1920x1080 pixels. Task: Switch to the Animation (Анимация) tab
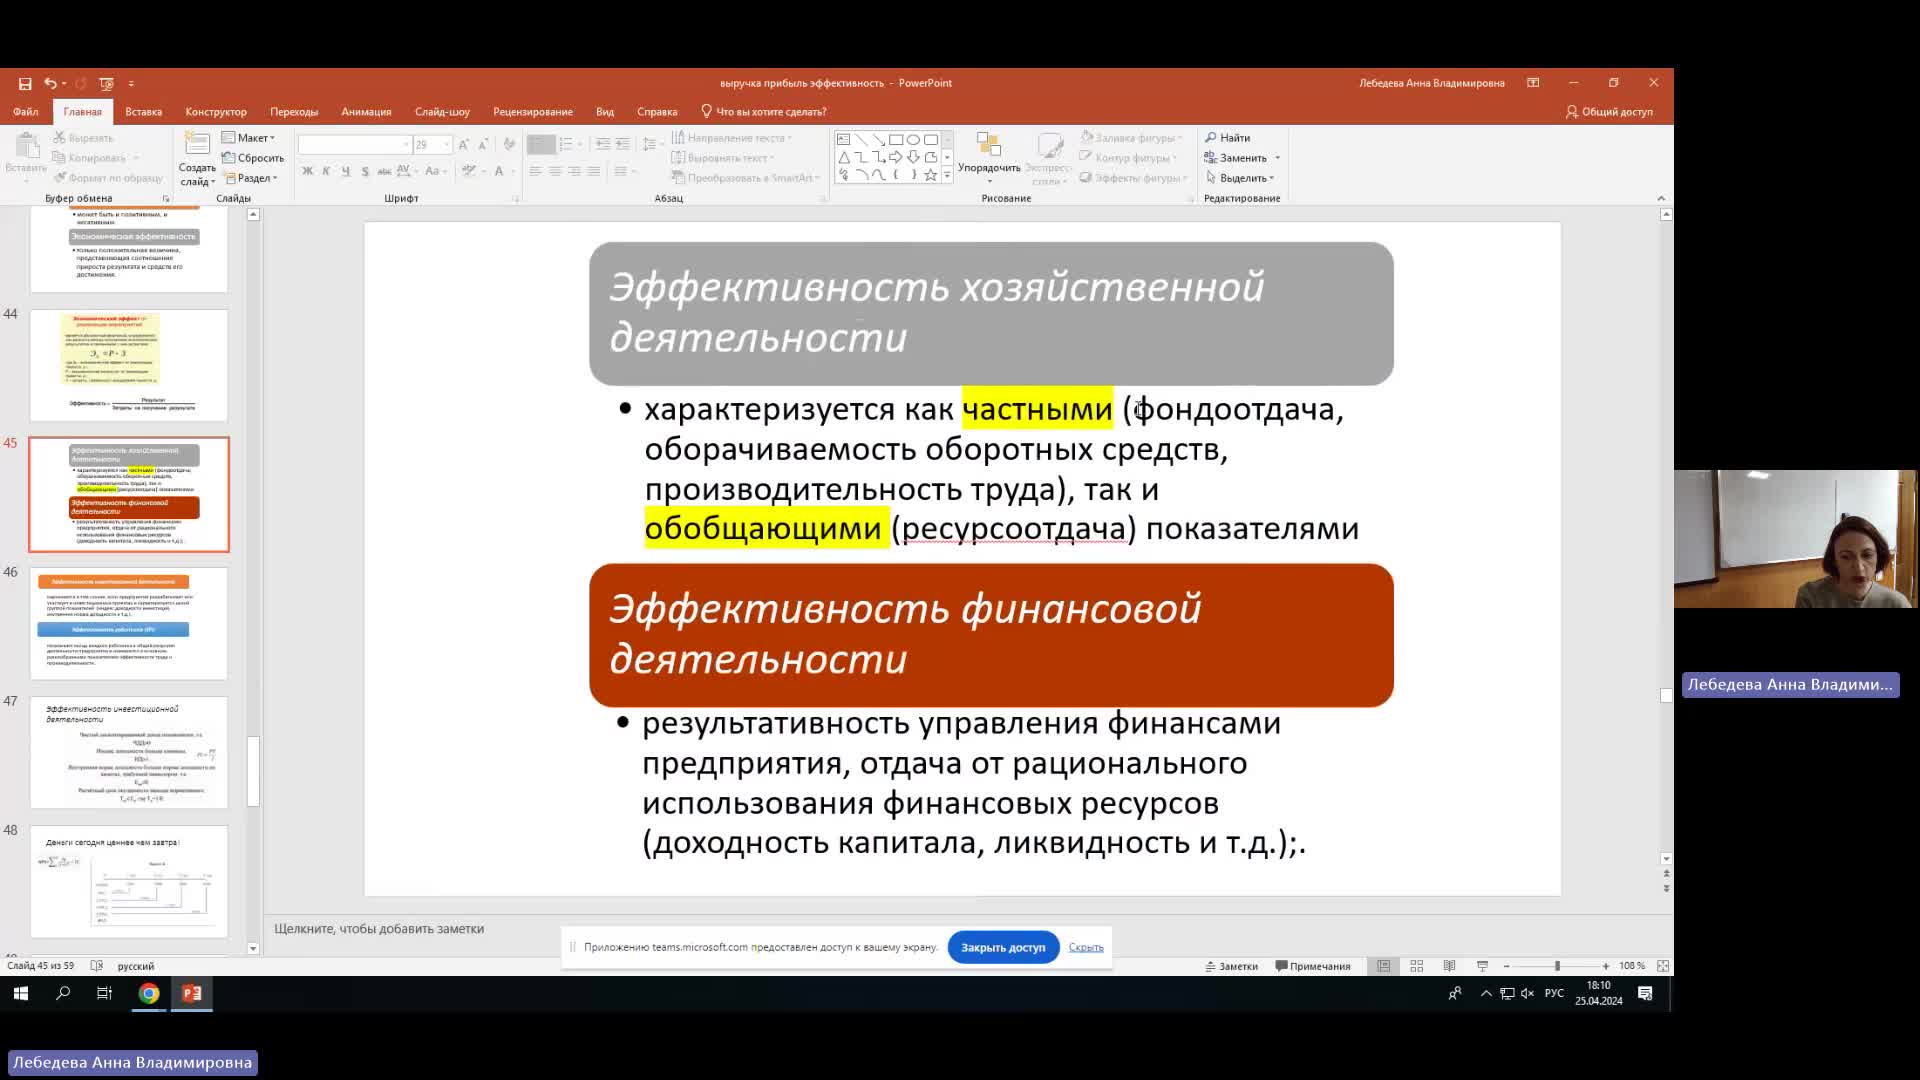pyautogui.click(x=366, y=112)
